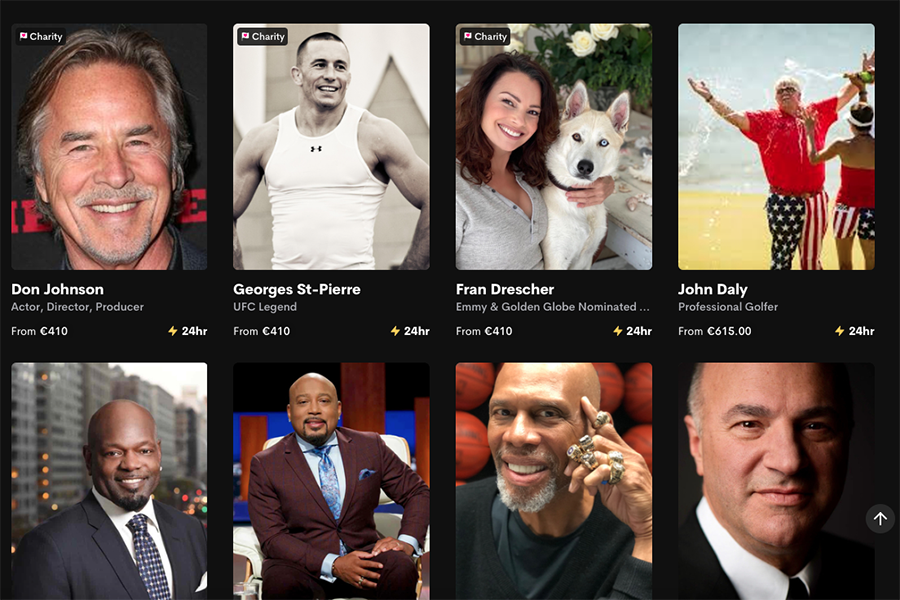The height and width of the screenshot is (600, 900).
Task: Open Georges St-Pierre's name link
Action: (297, 289)
